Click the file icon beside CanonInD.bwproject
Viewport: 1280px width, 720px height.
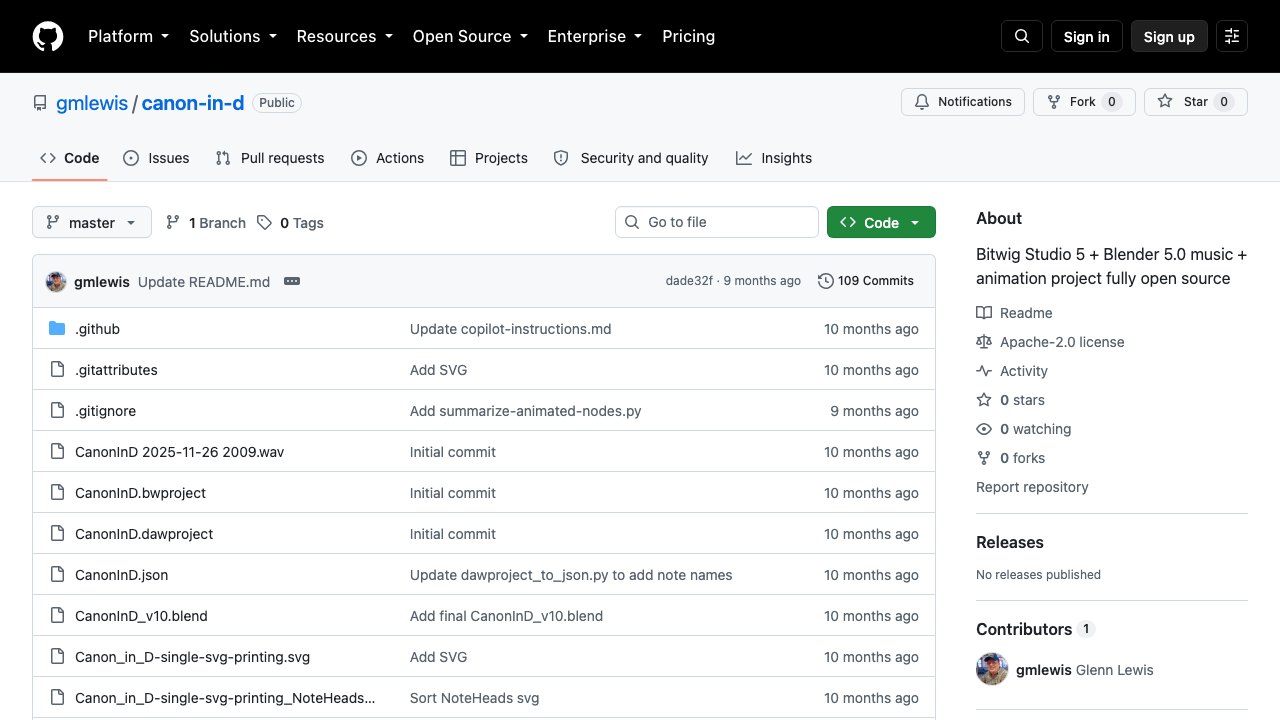pyautogui.click(x=57, y=493)
